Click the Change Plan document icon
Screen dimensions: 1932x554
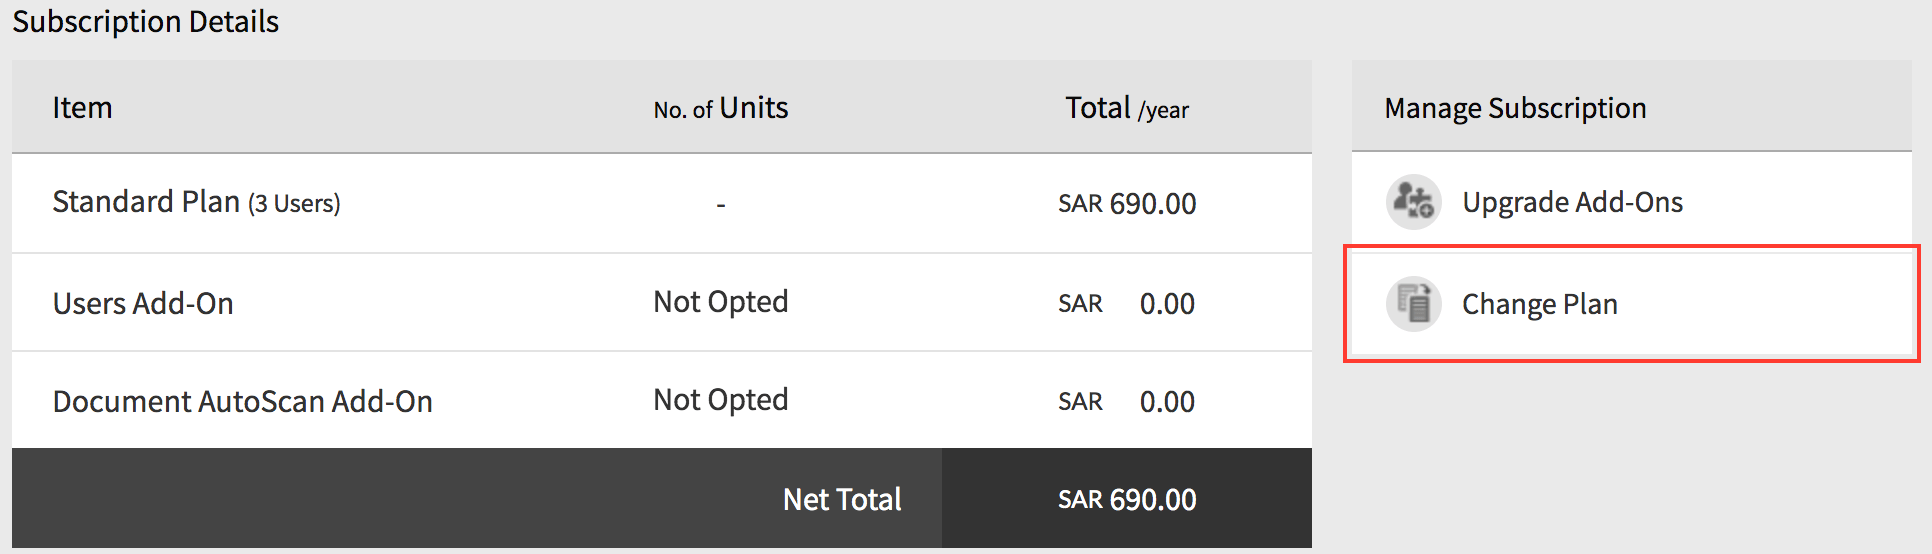pos(1413,304)
